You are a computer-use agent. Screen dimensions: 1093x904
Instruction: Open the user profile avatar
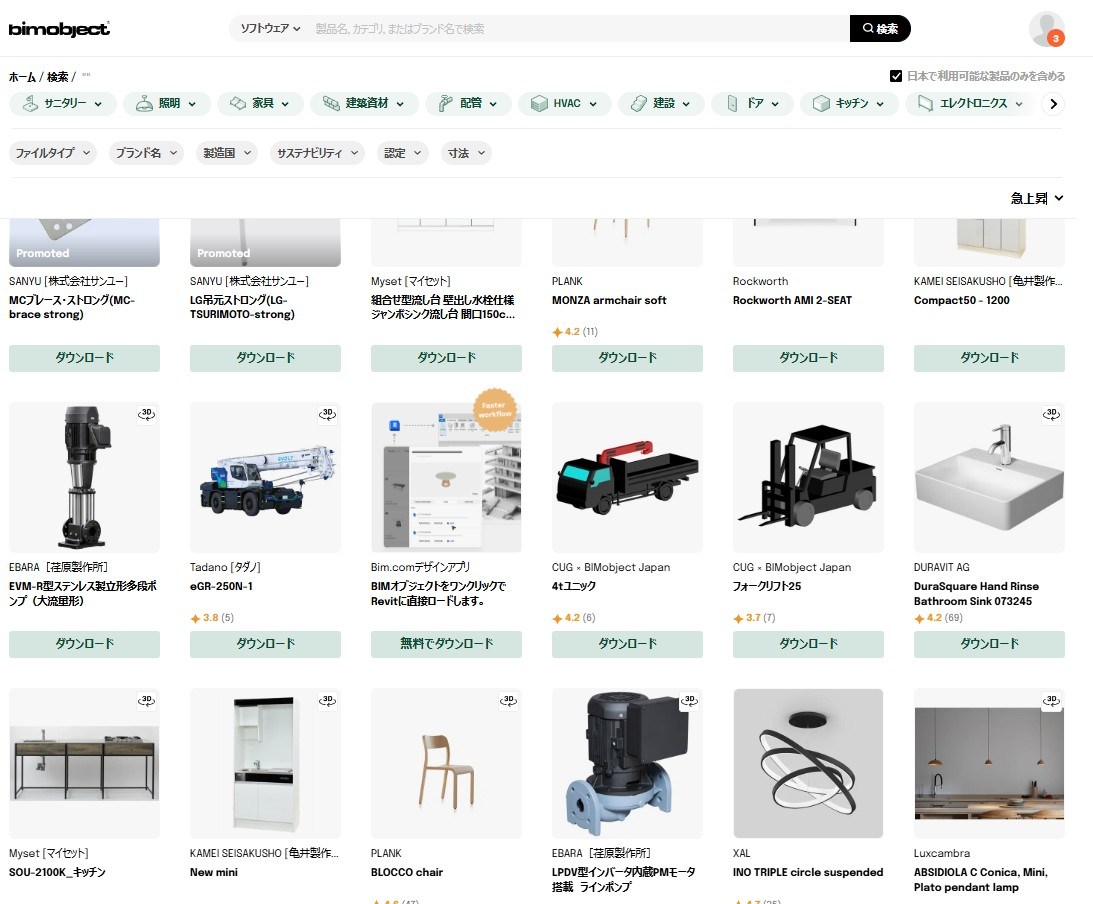tap(1046, 29)
